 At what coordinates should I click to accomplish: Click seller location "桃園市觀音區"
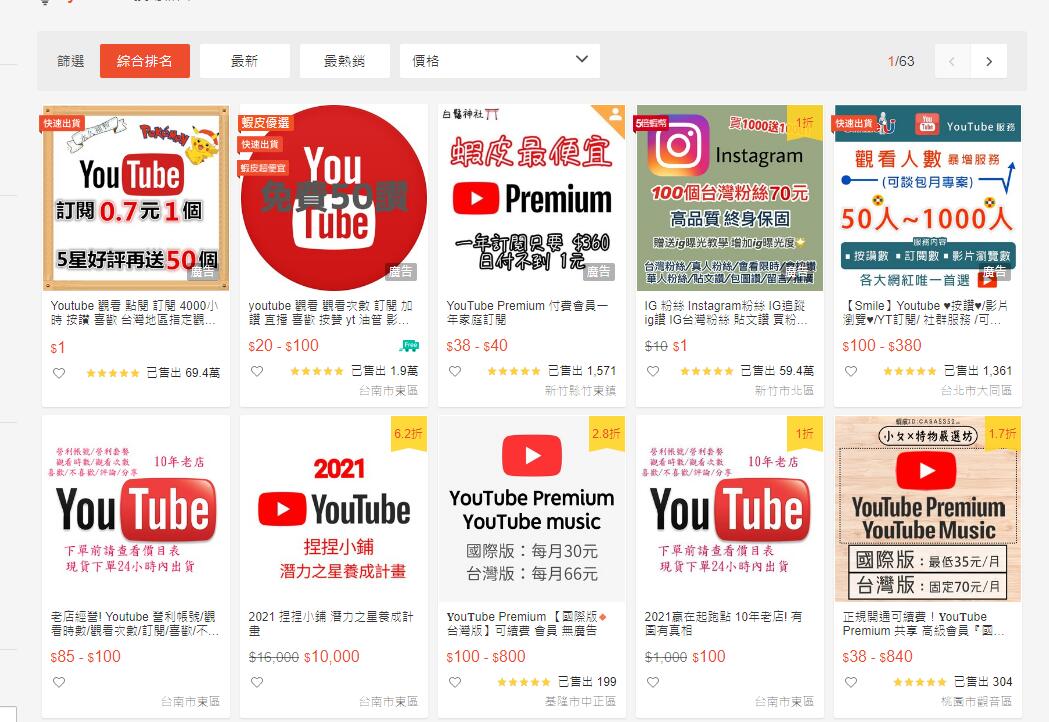point(977,702)
